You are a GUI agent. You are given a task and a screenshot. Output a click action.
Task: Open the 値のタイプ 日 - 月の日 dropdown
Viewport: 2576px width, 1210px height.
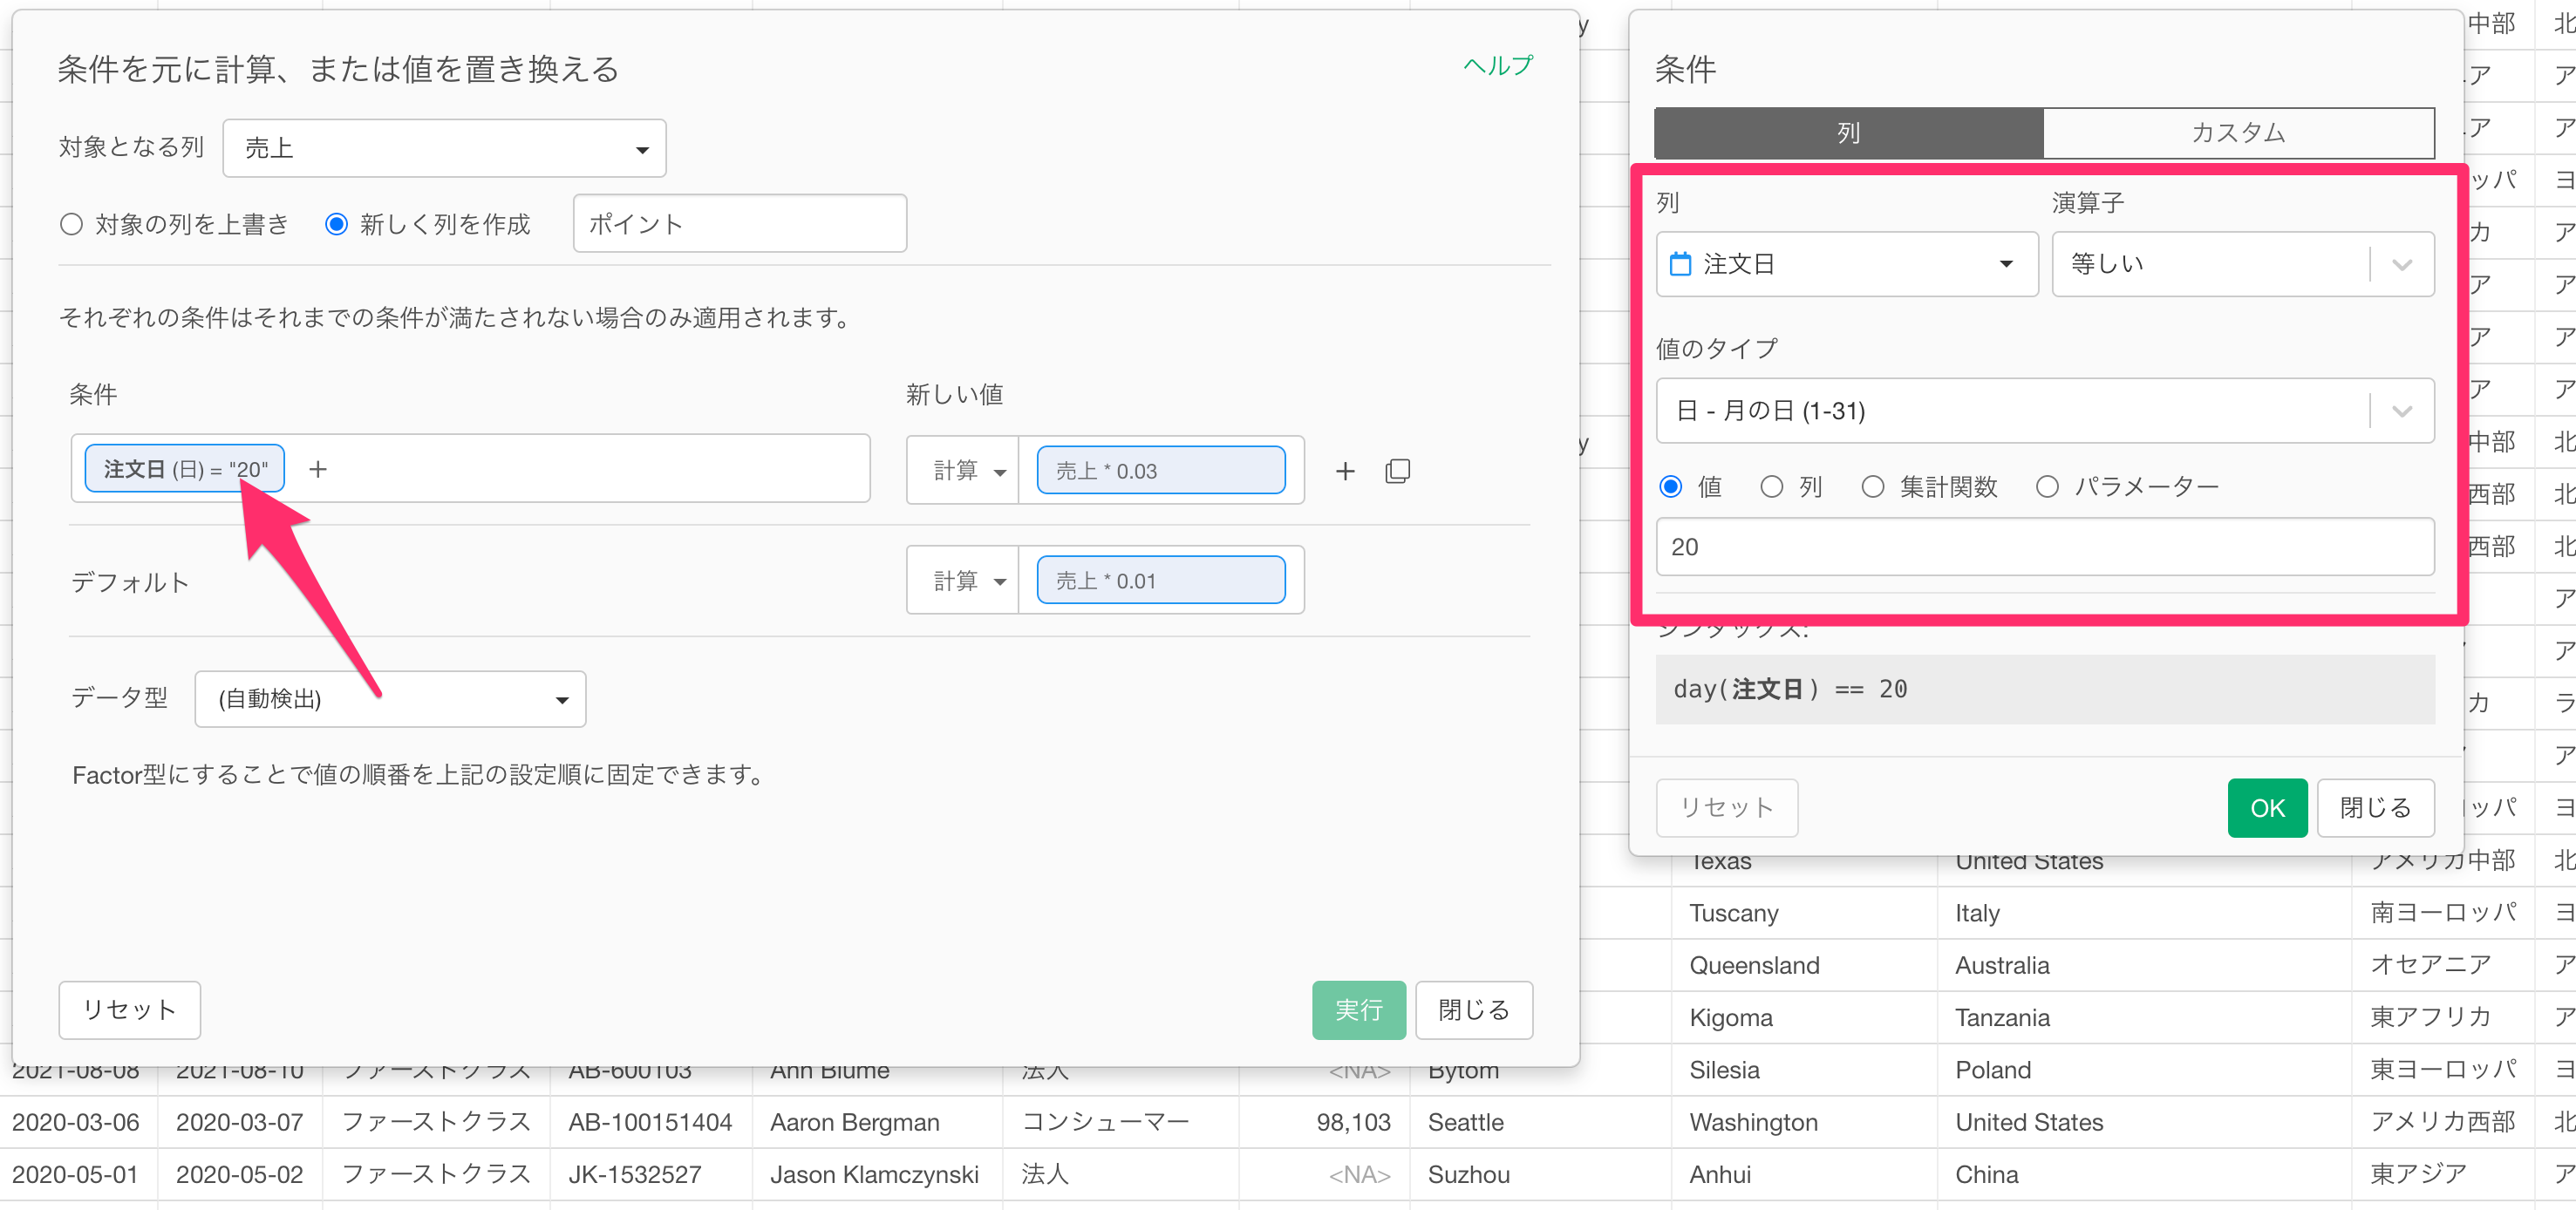2043,411
